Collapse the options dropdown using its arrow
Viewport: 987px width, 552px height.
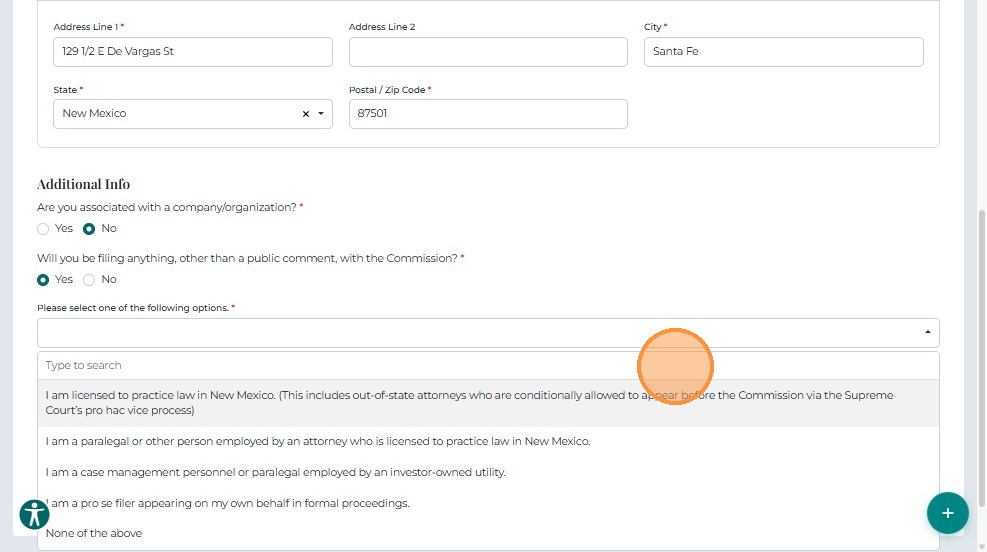point(926,332)
